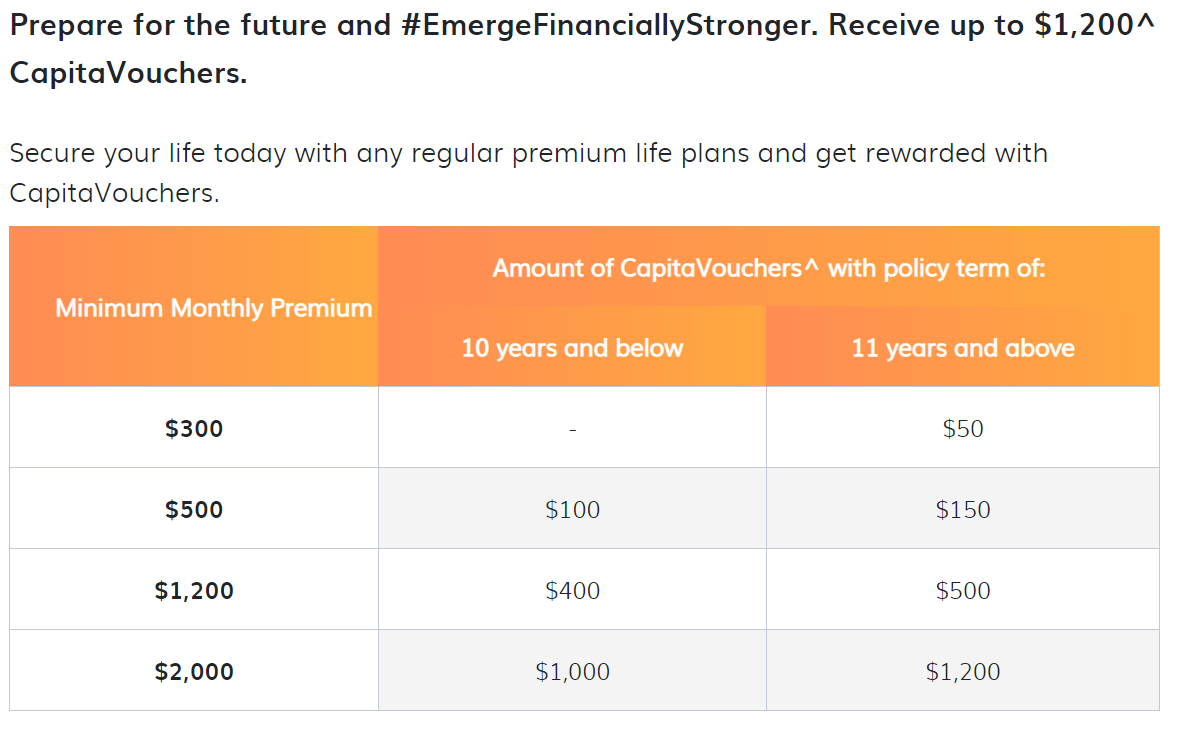Click the $1,200 premium row label
The height and width of the screenshot is (731, 1183).
pyautogui.click(x=194, y=590)
